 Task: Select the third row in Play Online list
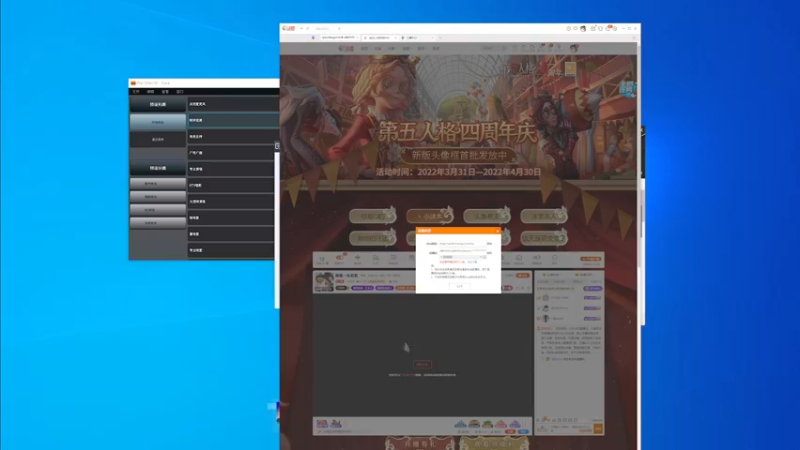233,137
